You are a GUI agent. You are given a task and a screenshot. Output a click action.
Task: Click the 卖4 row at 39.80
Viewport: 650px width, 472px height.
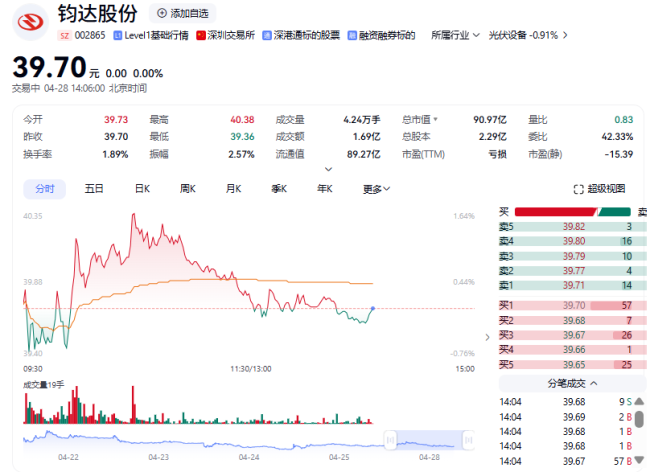coord(572,241)
